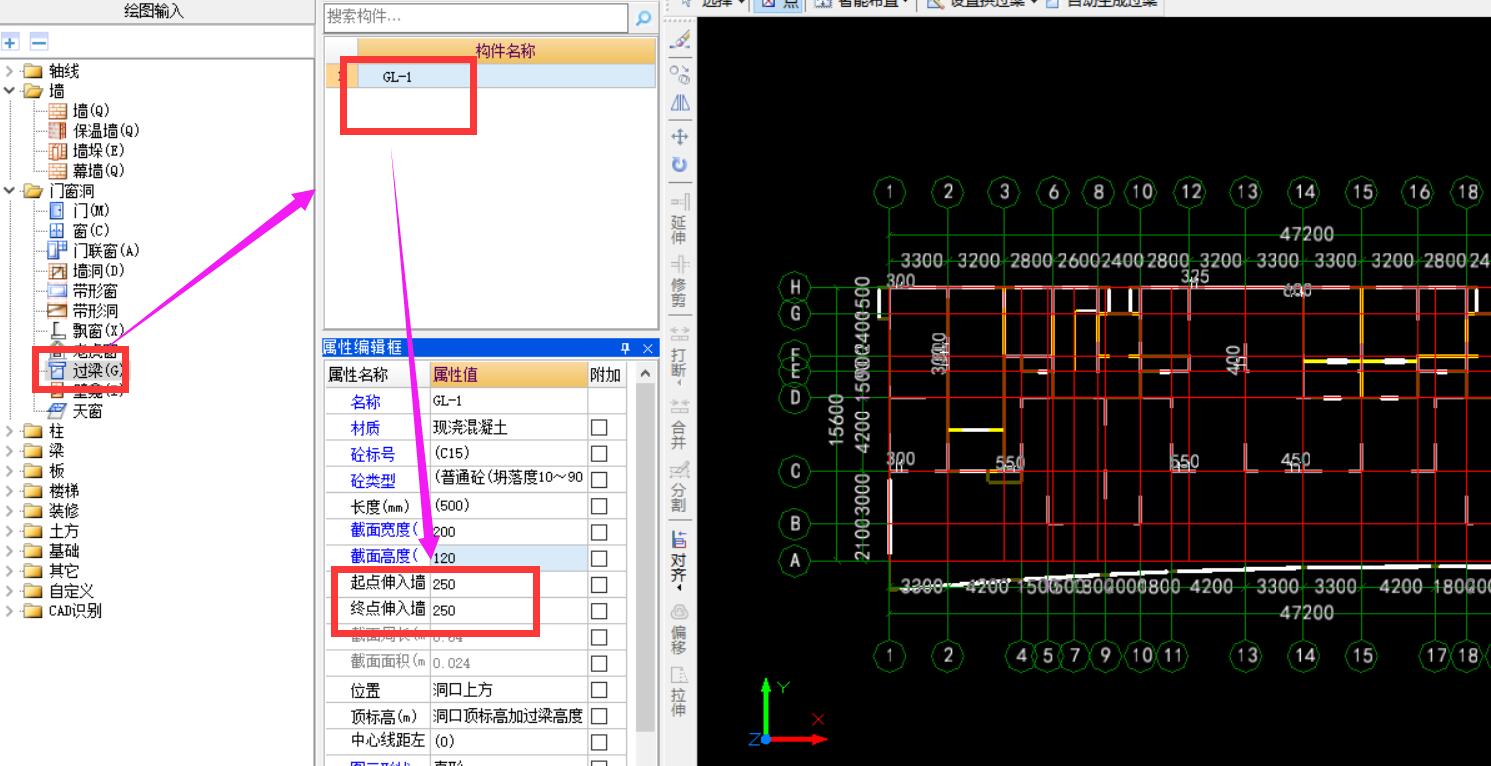
Task: Click the move tool icon
Action: click(680, 136)
